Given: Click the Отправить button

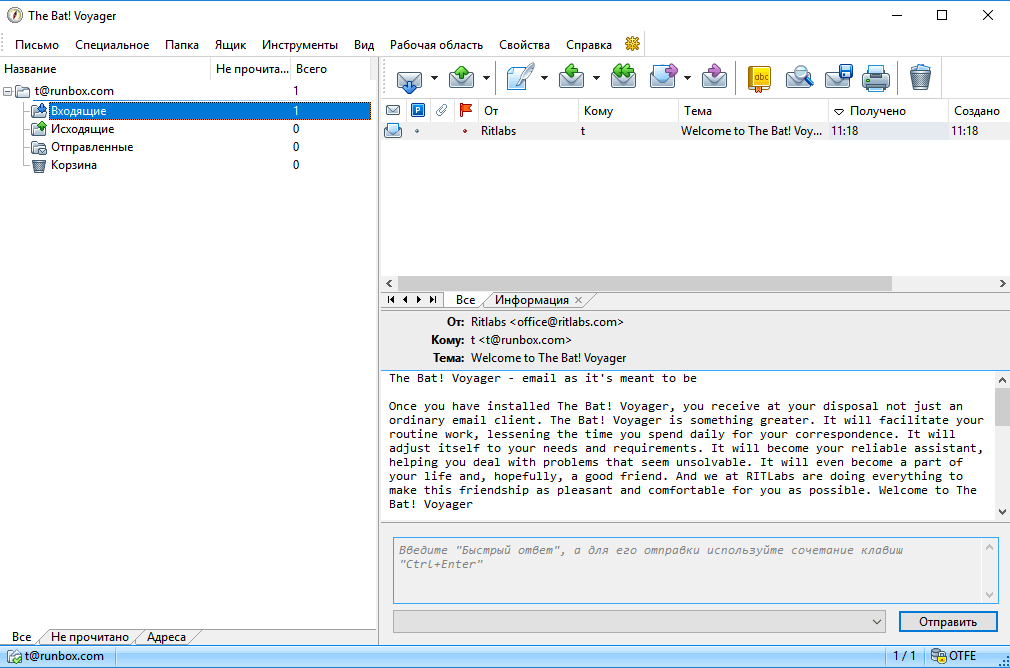Looking at the screenshot, I should (948, 622).
